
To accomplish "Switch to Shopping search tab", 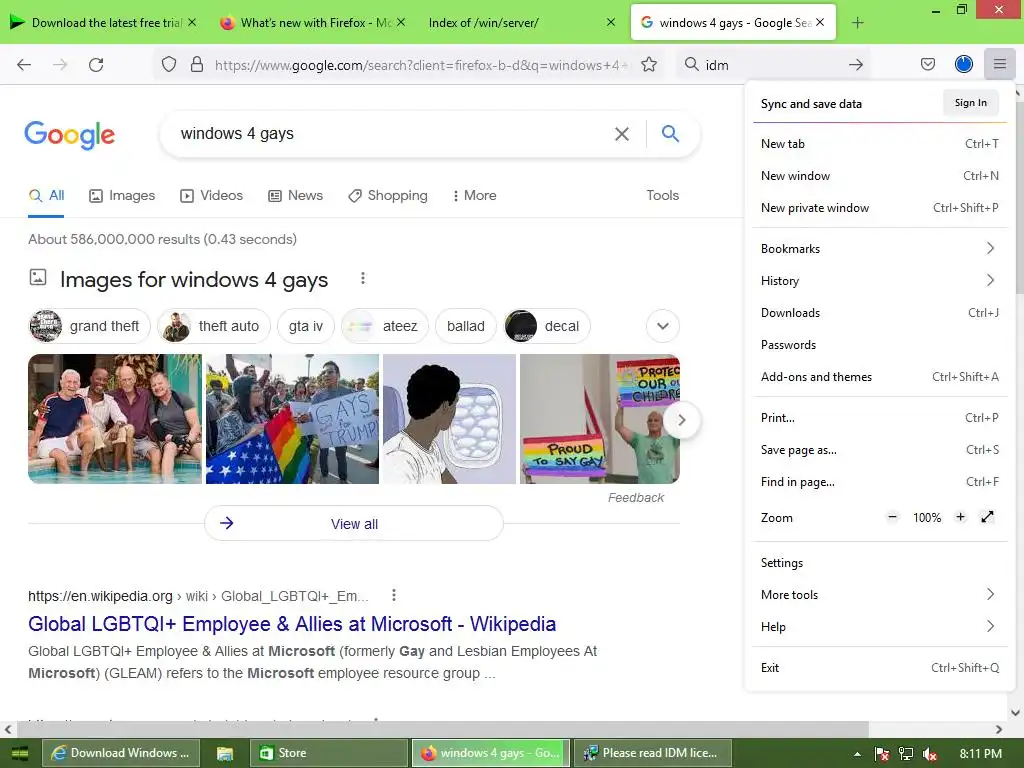I will point(388,195).
